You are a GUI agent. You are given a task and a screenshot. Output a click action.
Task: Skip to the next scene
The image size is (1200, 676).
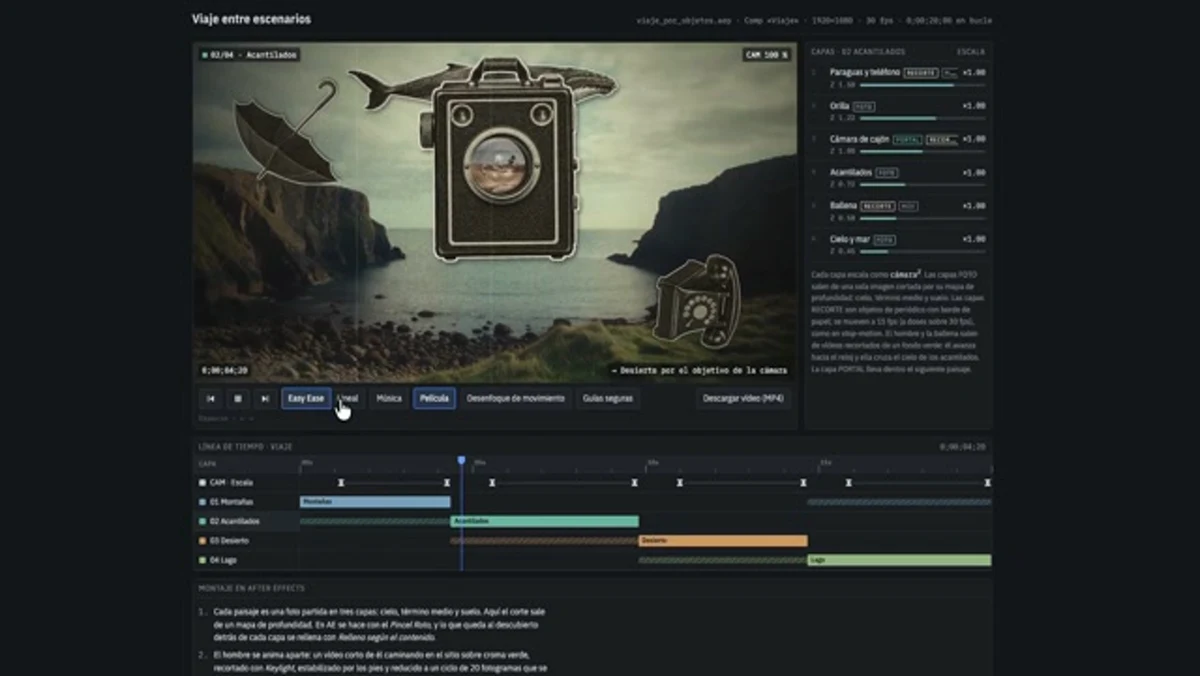[264, 398]
